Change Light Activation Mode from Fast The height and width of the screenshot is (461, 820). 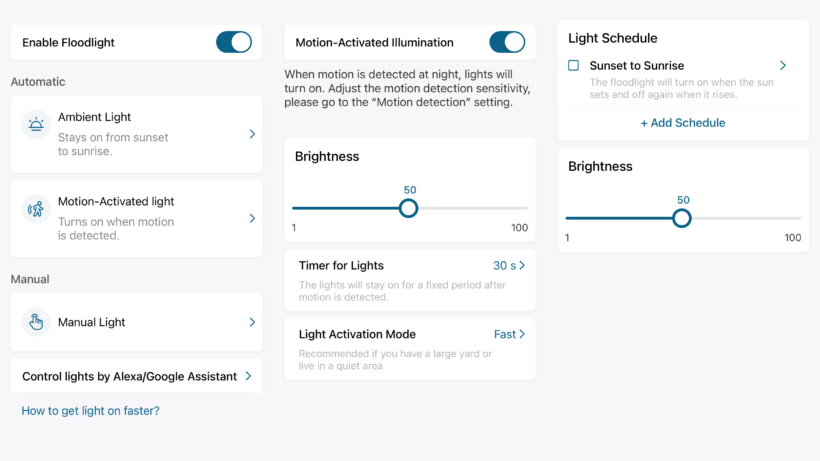509,334
